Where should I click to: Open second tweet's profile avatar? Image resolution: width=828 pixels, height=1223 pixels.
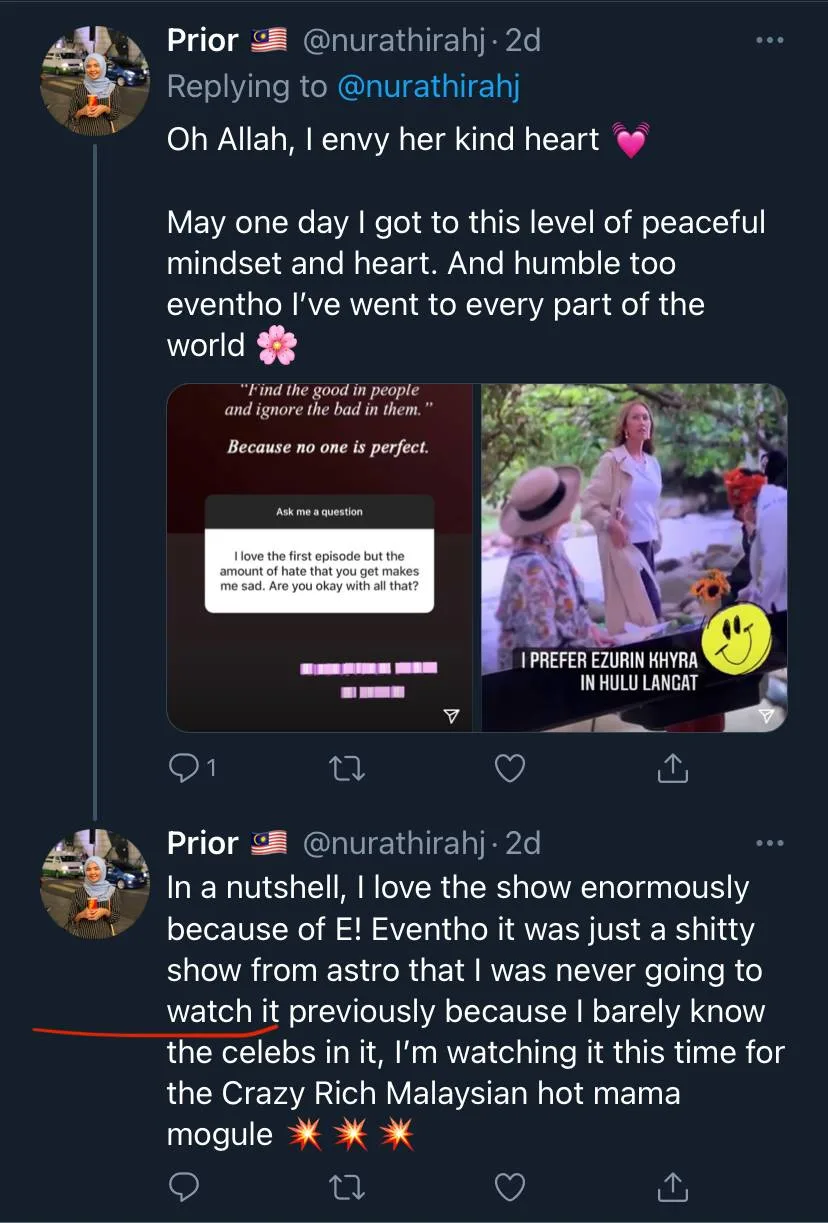(x=95, y=882)
